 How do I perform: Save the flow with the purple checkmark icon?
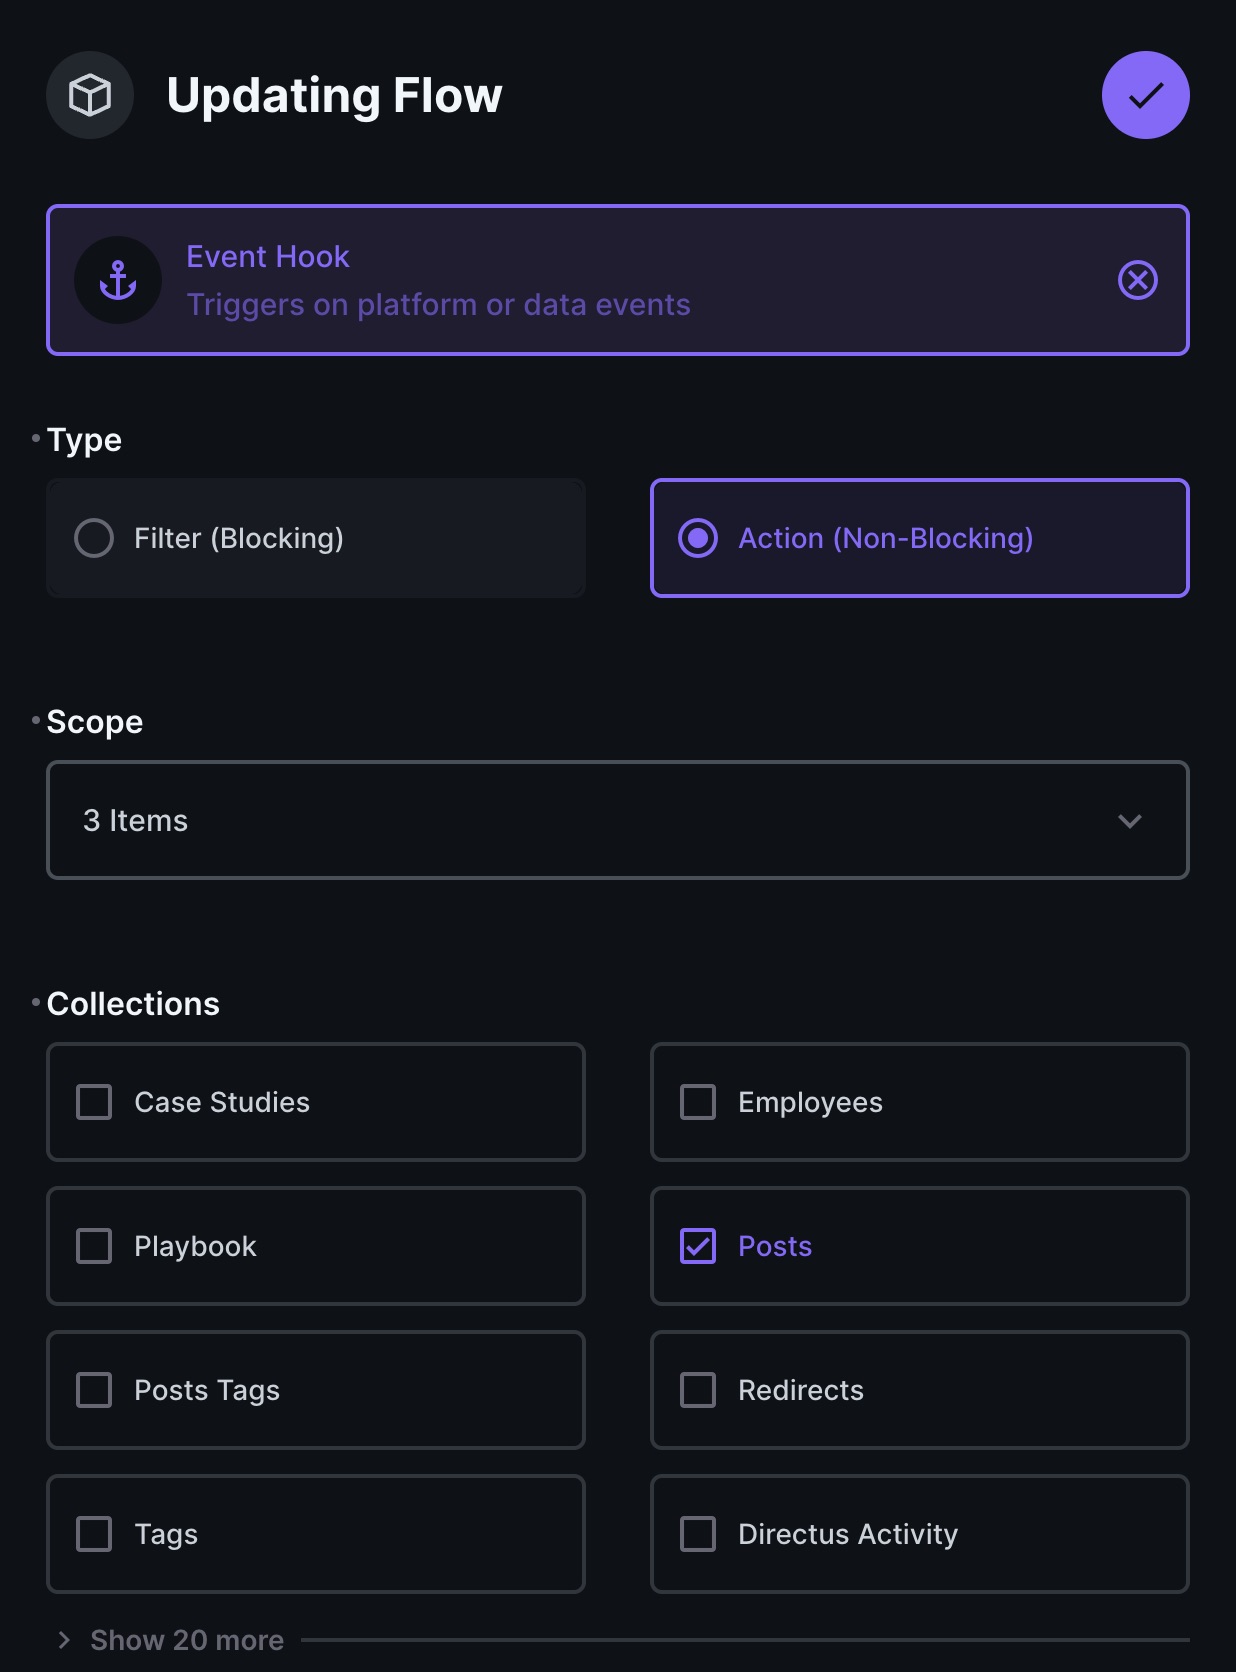pos(1145,95)
